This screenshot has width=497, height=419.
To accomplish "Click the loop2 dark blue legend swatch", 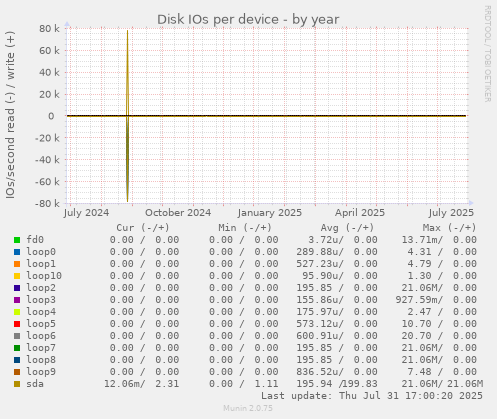I will (17, 288).
